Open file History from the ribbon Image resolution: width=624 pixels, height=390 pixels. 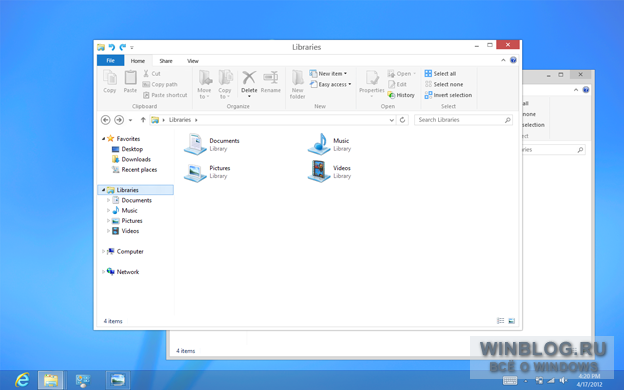(401, 95)
